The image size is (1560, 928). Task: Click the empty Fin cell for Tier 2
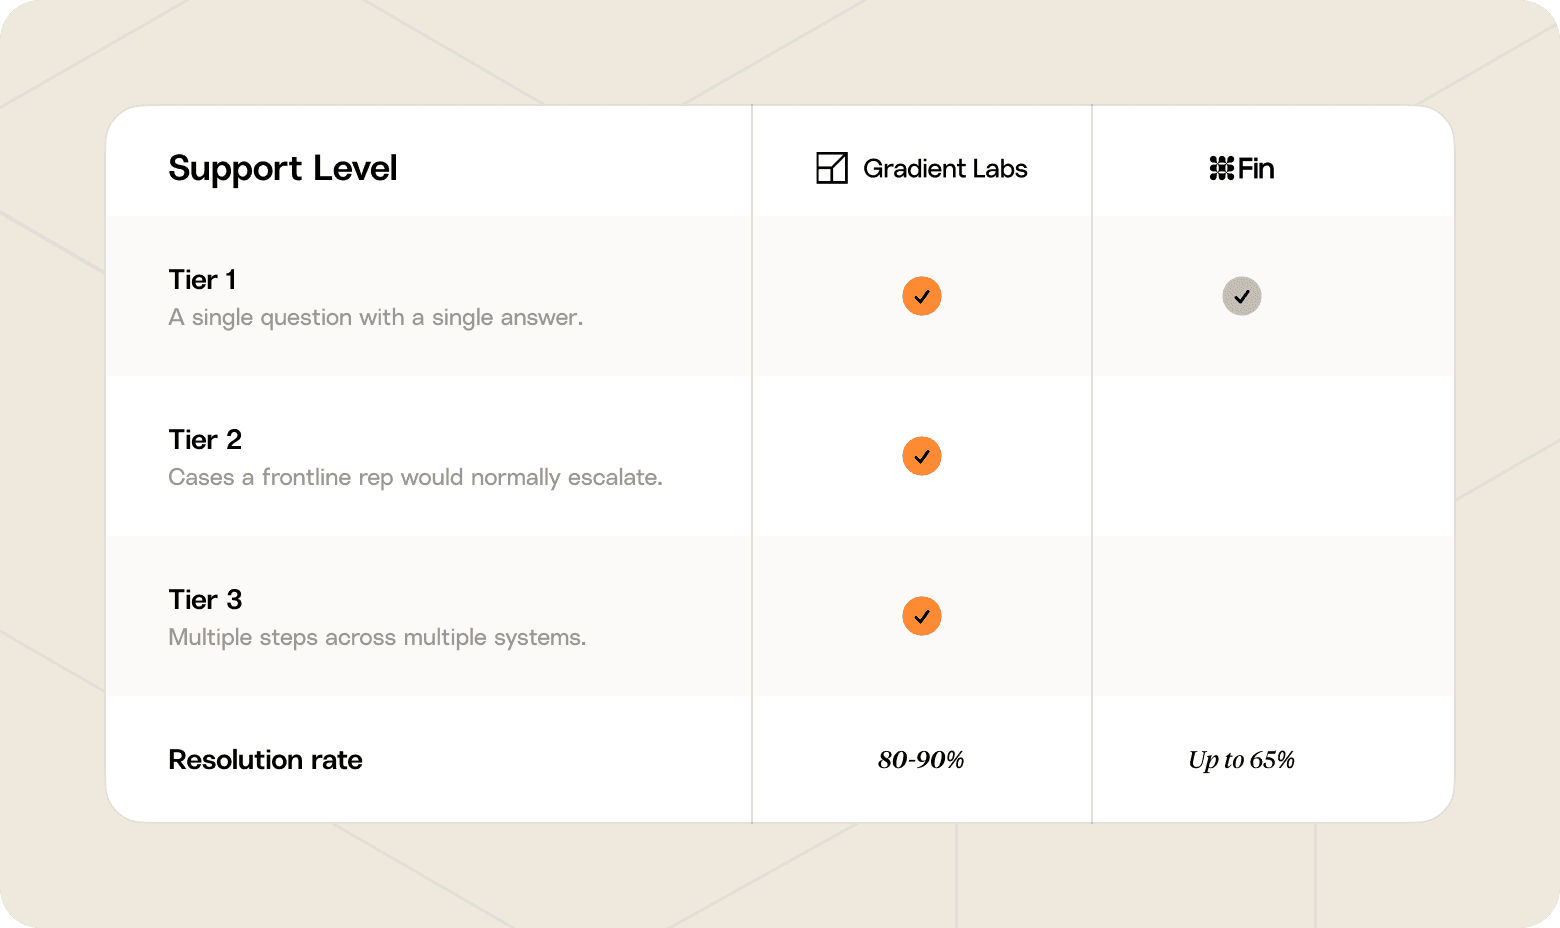[x=1273, y=456]
